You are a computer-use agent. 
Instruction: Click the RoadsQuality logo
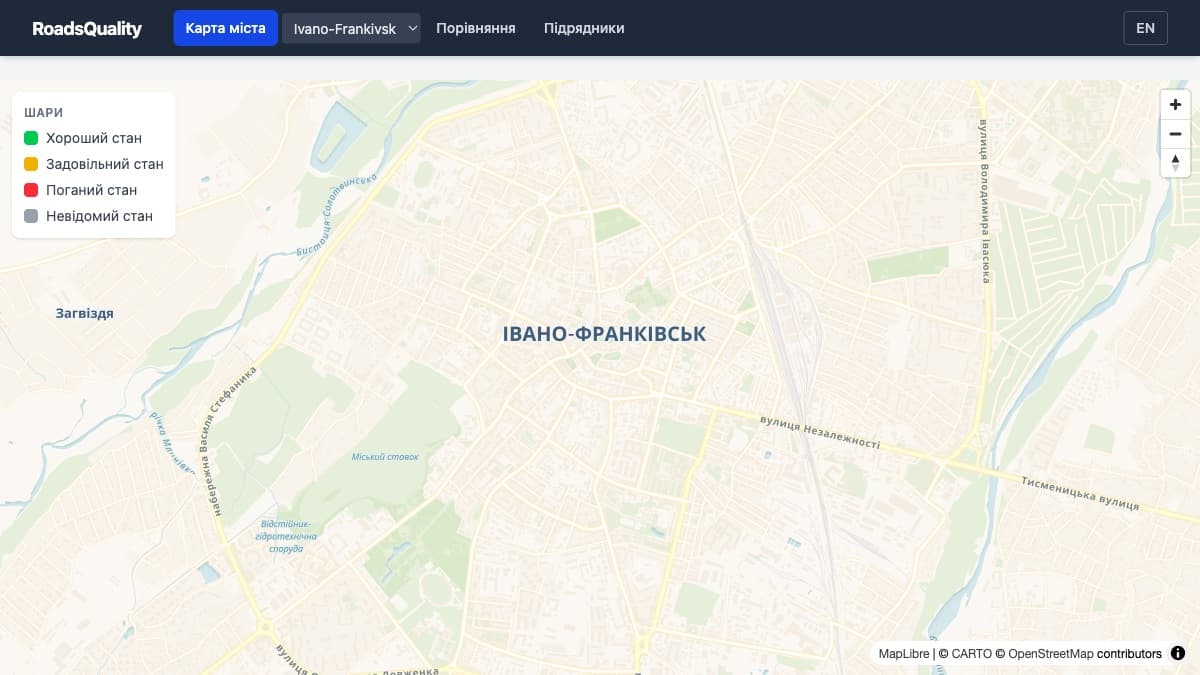[87, 28]
